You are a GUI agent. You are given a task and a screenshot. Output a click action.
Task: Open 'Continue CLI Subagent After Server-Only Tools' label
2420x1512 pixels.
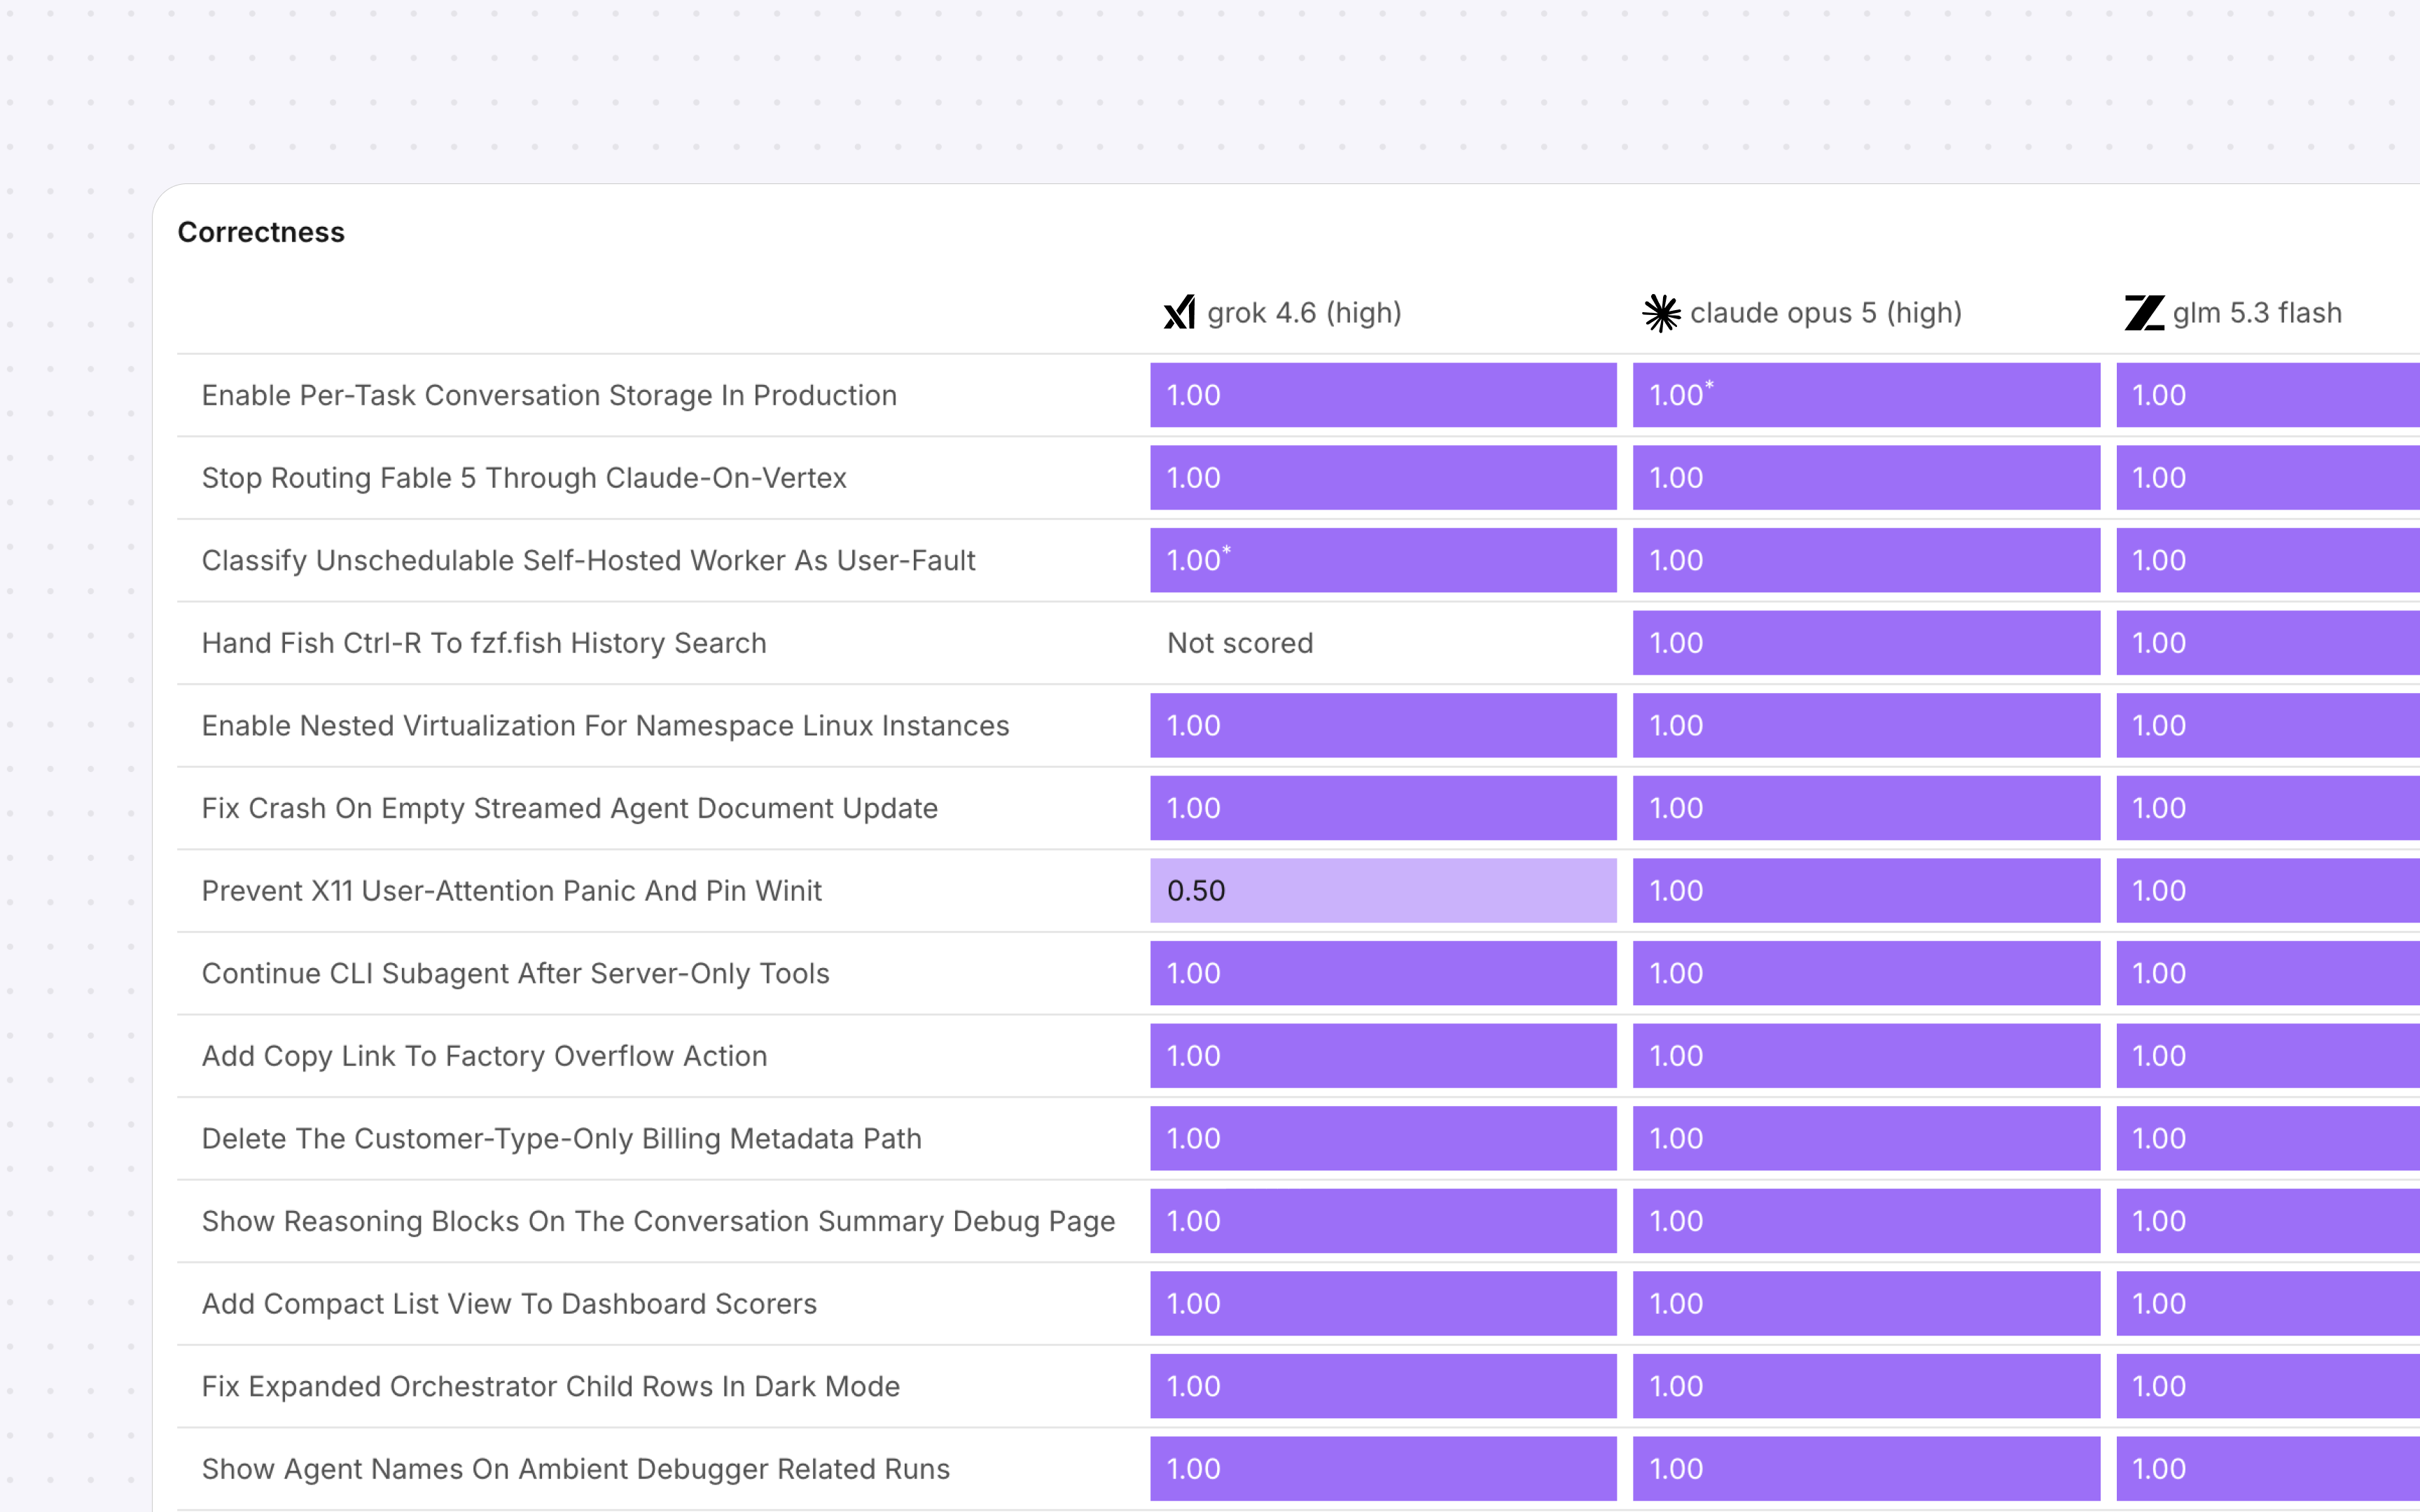516,973
